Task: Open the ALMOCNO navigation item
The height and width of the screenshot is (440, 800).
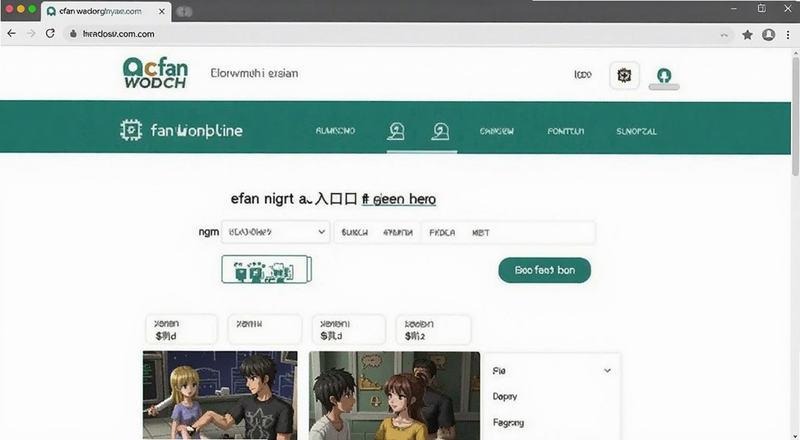Action: coord(335,131)
